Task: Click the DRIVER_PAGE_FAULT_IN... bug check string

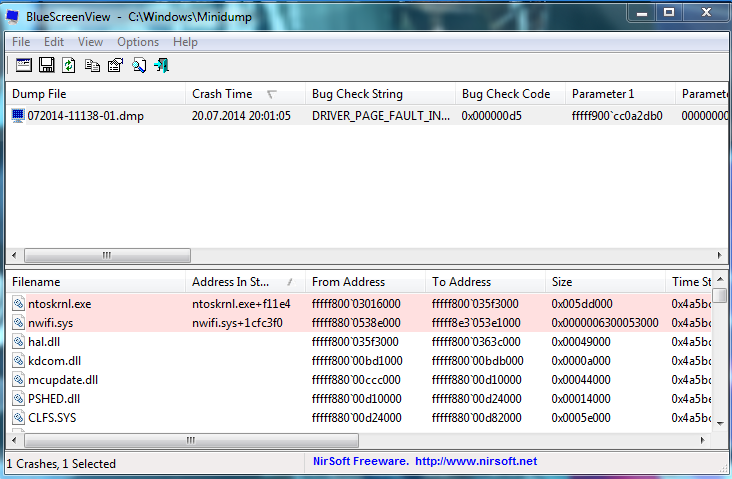Action: point(381,116)
